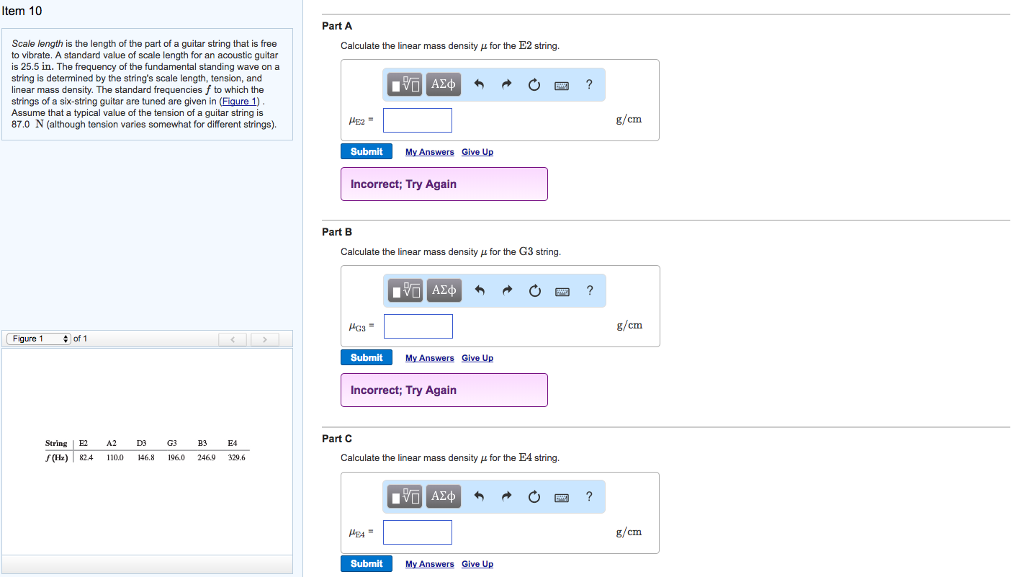Click the Part B Incorrect; Try Again message
1024x577 pixels.
point(444,390)
